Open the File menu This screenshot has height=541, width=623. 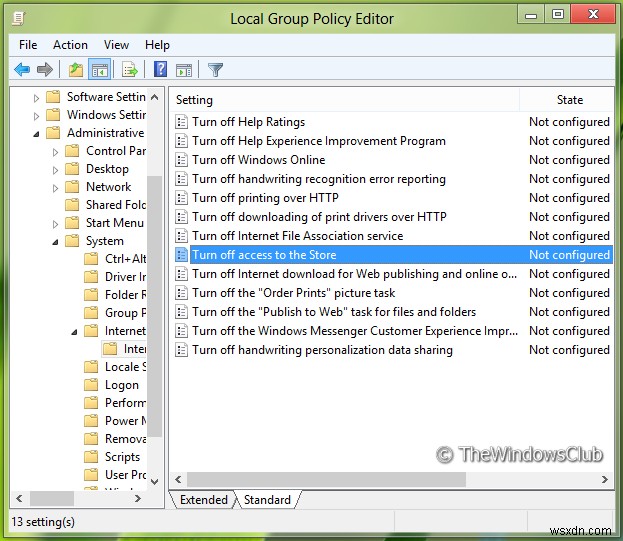pos(28,45)
